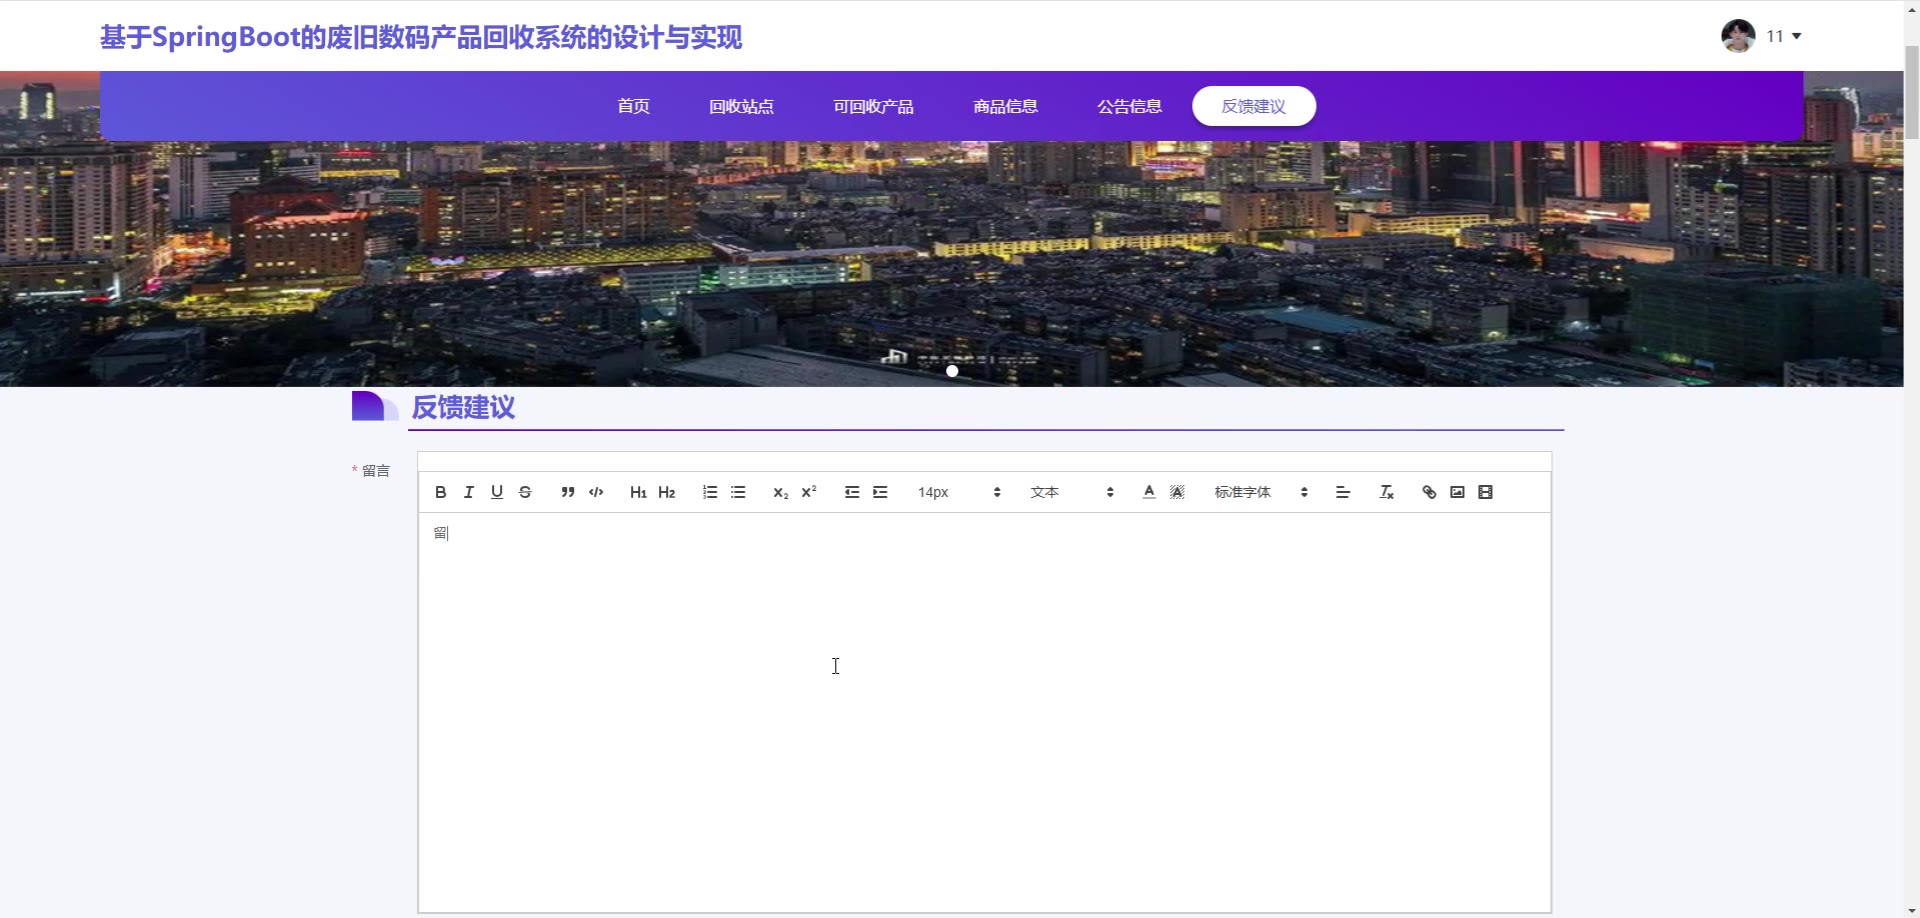Open the 公告信息 navigation tab
The height and width of the screenshot is (918, 1920).
point(1129,106)
